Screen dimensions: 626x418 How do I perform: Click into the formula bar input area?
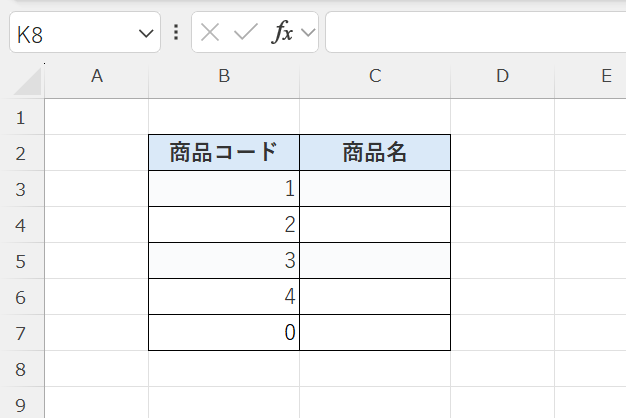[475, 33]
